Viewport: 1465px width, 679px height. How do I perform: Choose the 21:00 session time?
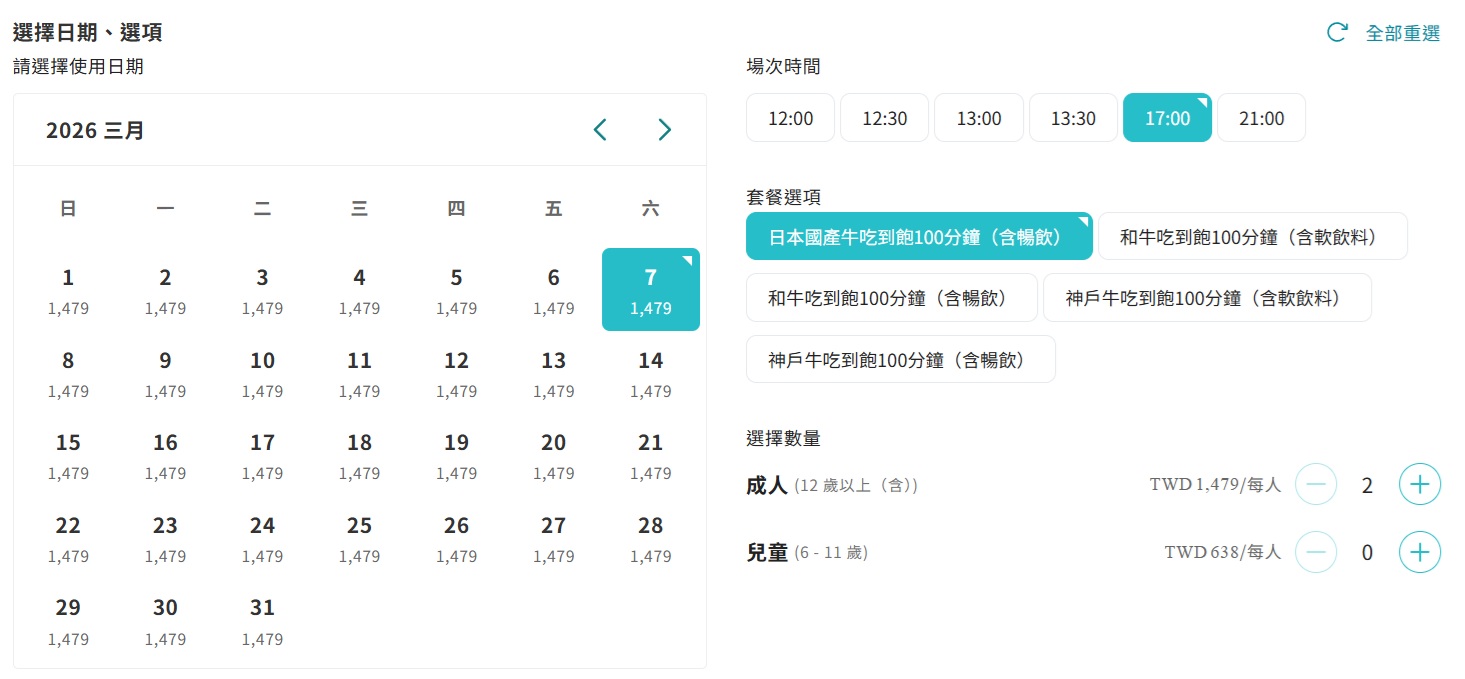click(1261, 118)
